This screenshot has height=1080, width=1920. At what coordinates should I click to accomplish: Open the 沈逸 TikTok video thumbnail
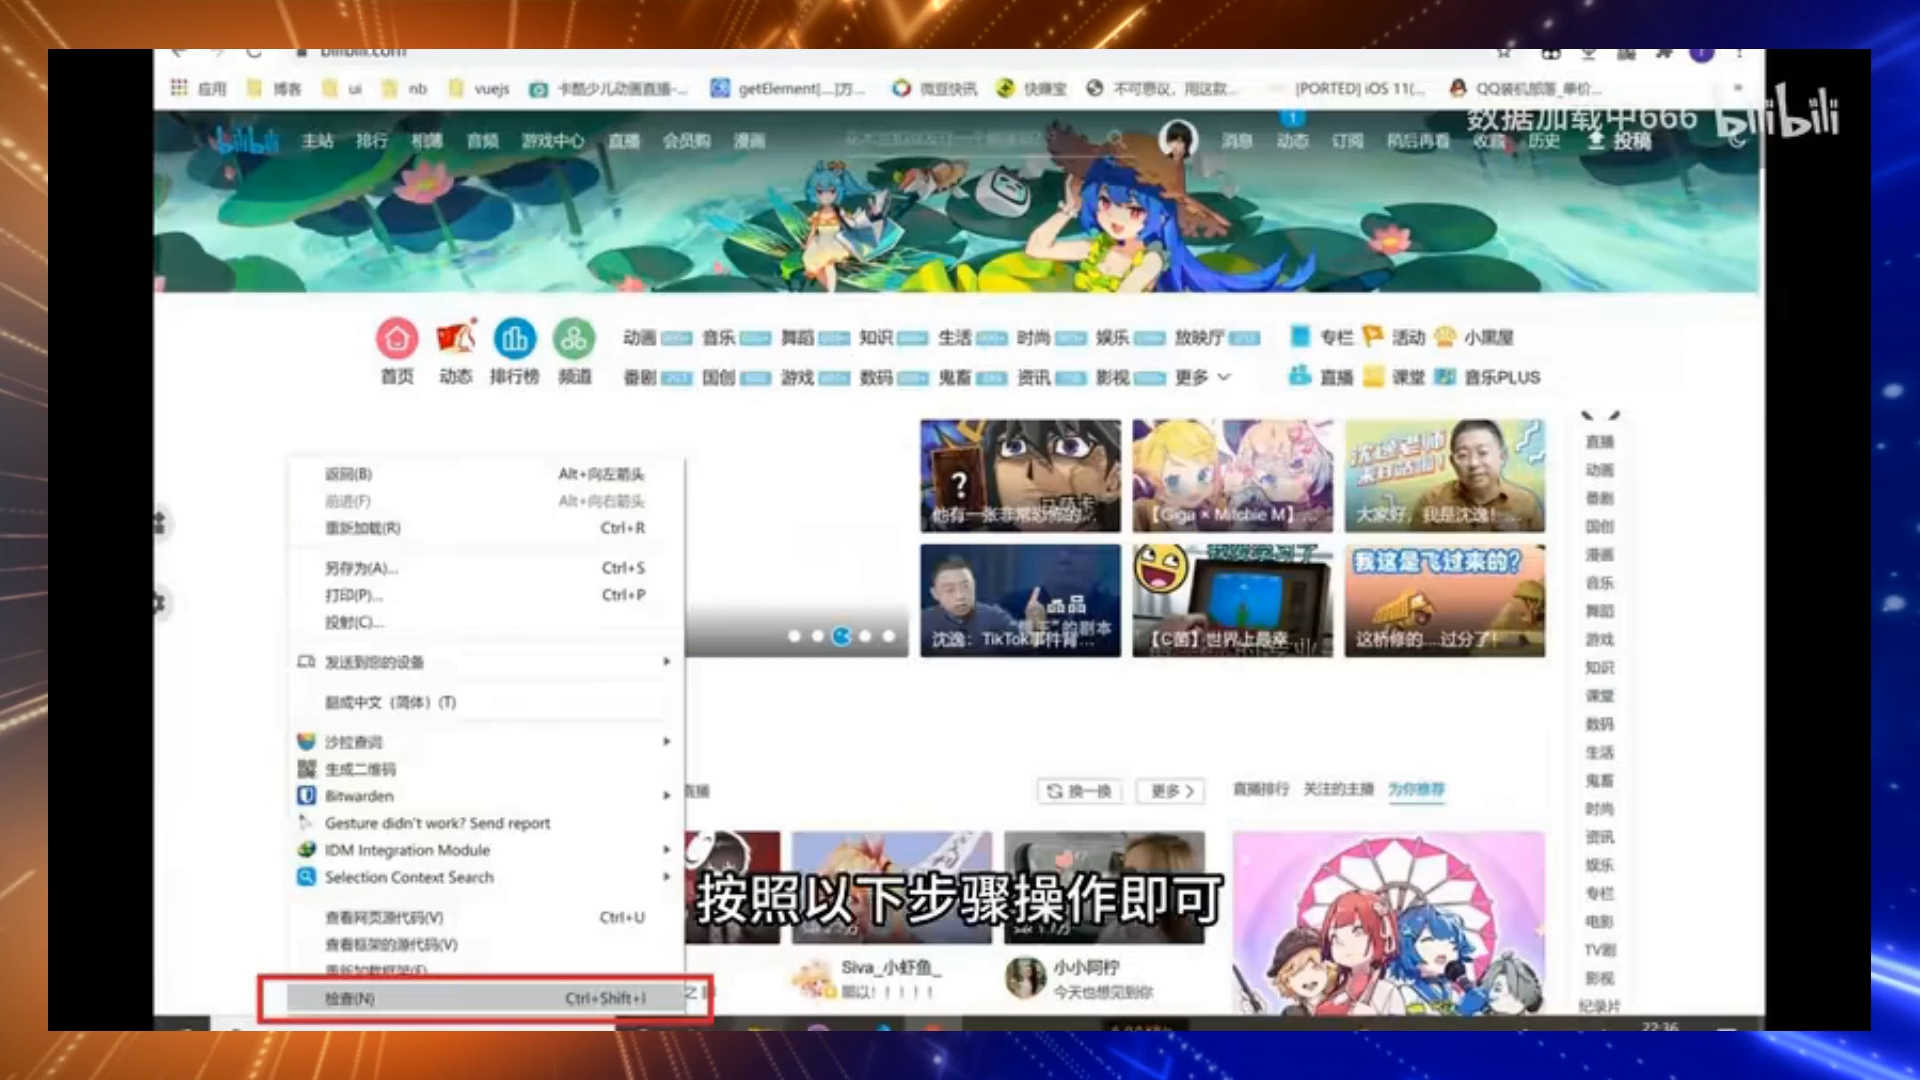(1020, 600)
